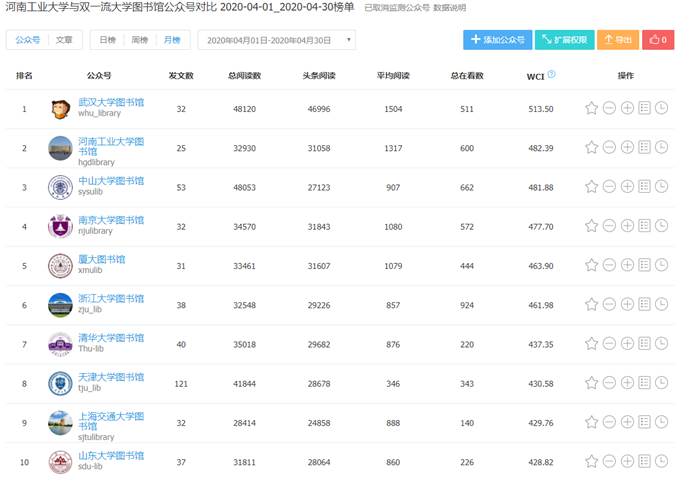Click the minus circle icon for 河南工业大学图书馆
The image size is (692, 481).
(609, 147)
